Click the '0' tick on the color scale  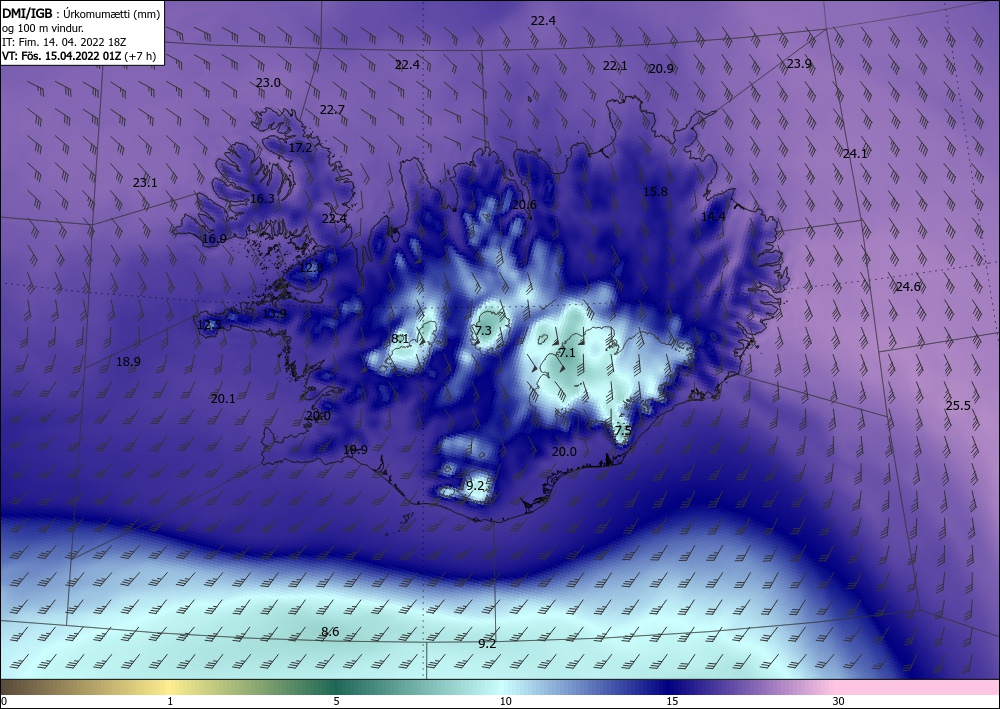tap(4, 701)
